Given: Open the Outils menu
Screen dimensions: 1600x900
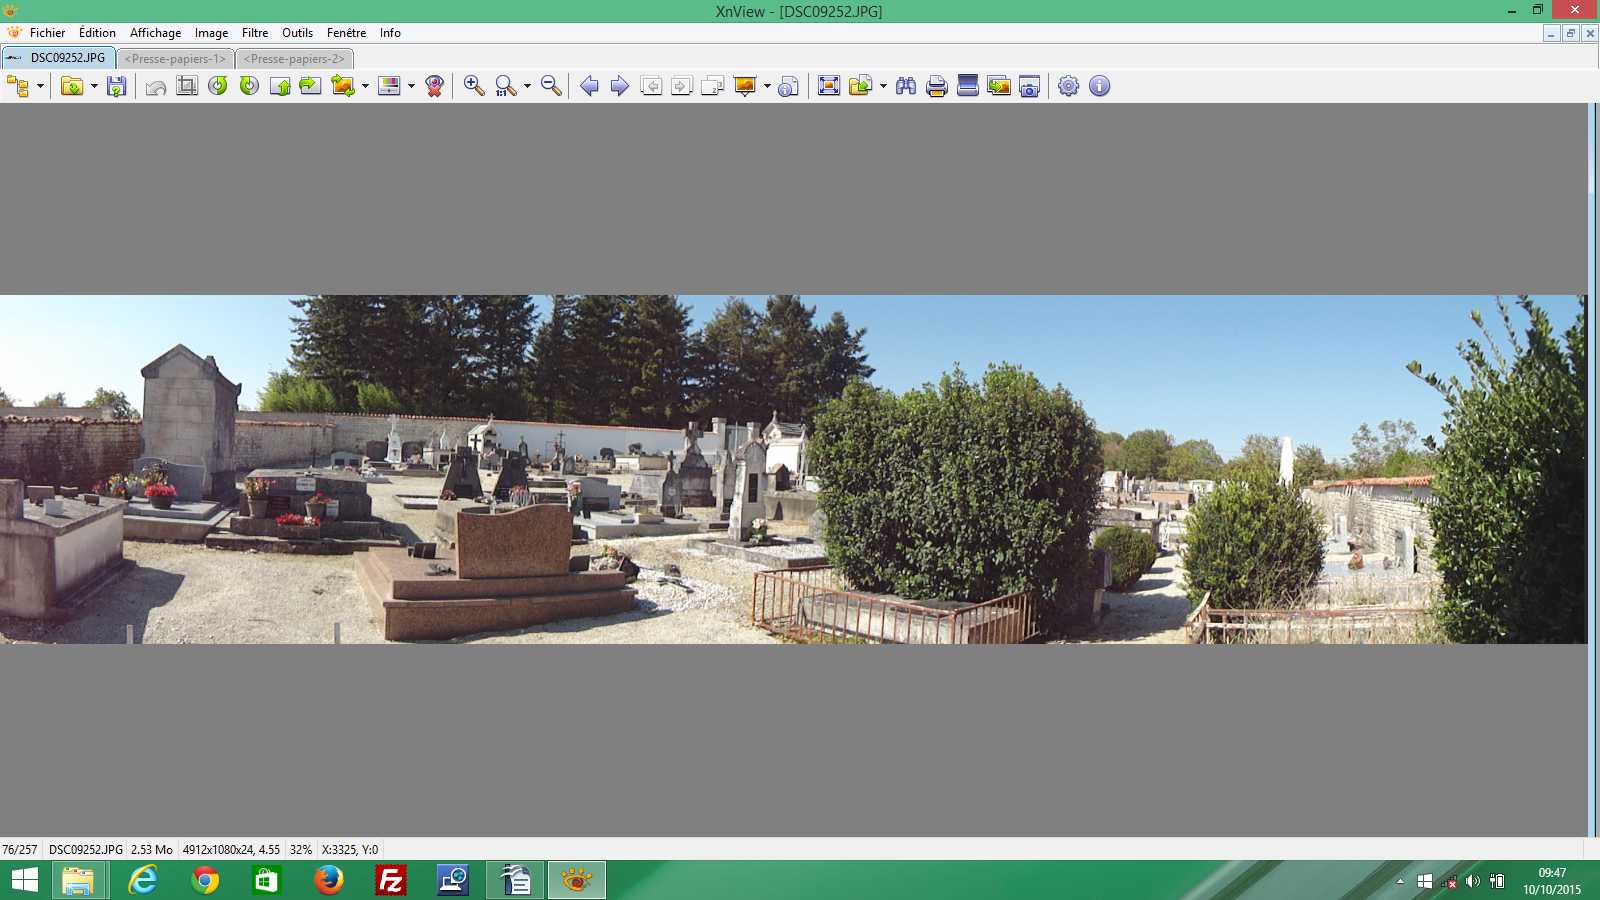Looking at the screenshot, I should 297,33.
